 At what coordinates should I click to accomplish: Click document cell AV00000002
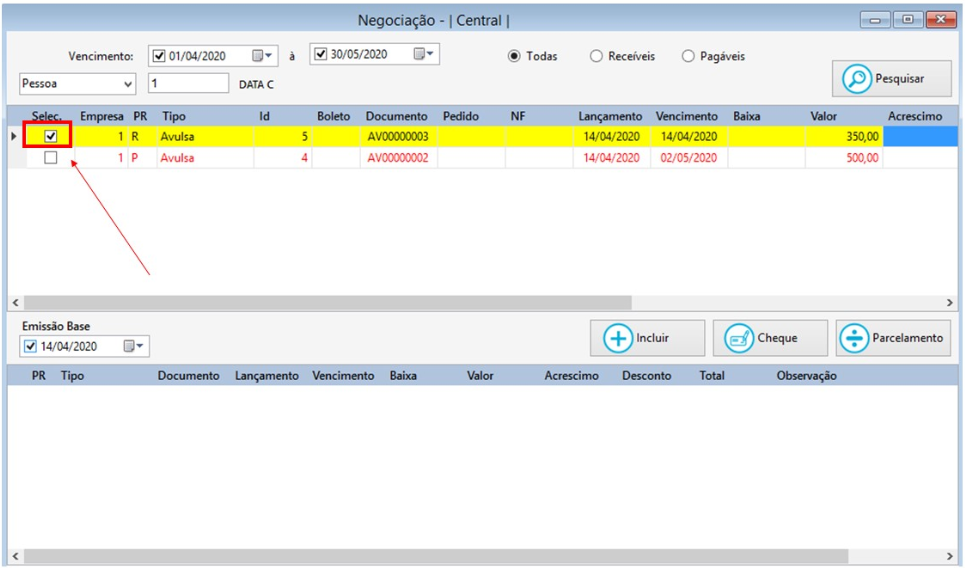(398, 158)
